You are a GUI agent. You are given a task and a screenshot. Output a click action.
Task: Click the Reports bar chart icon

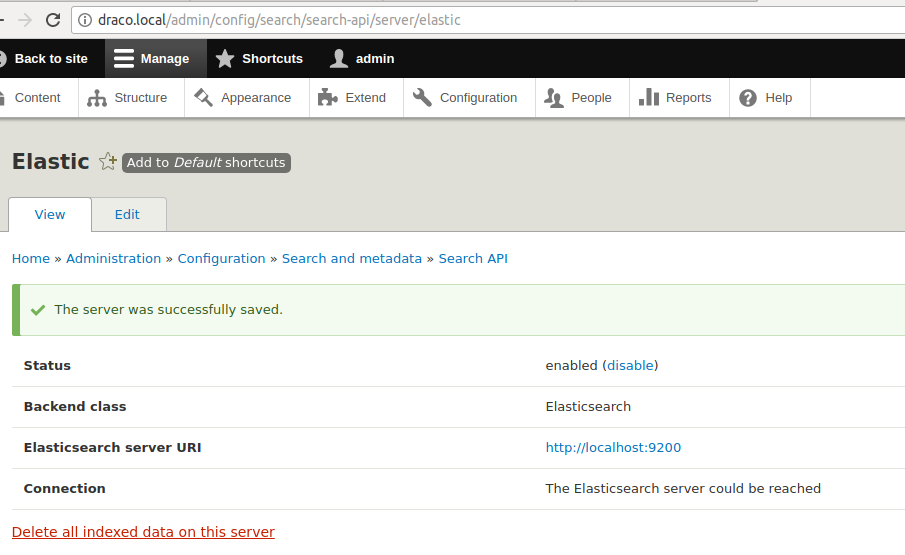tap(648, 98)
